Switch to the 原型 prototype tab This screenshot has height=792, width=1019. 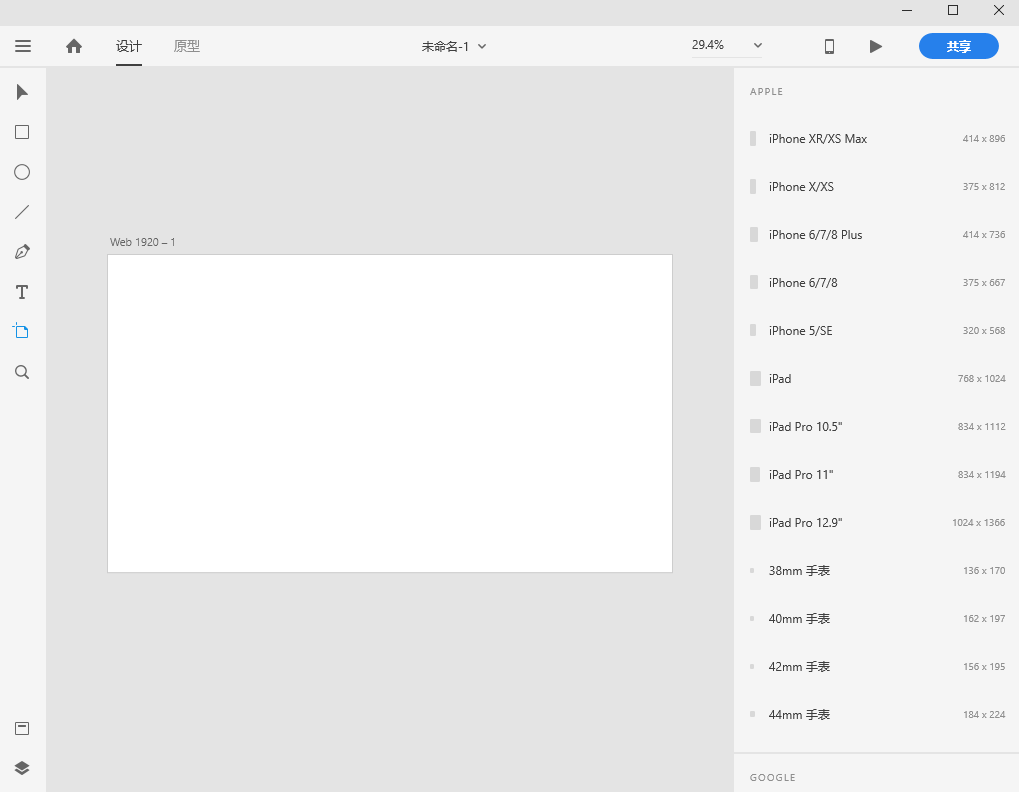click(187, 46)
